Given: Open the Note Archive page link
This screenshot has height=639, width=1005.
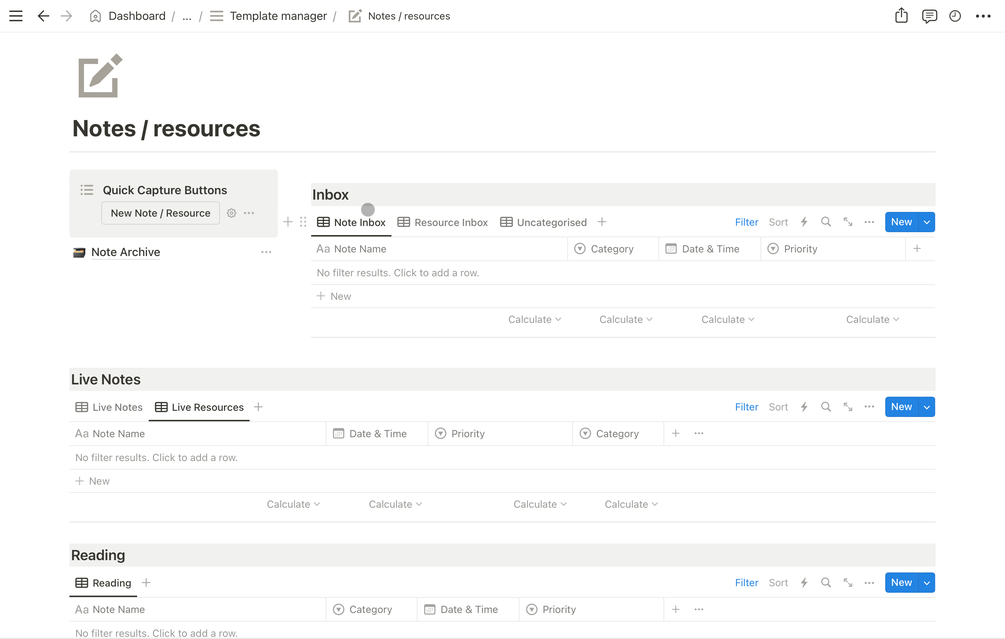Looking at the screenshot, I should 125,252.
